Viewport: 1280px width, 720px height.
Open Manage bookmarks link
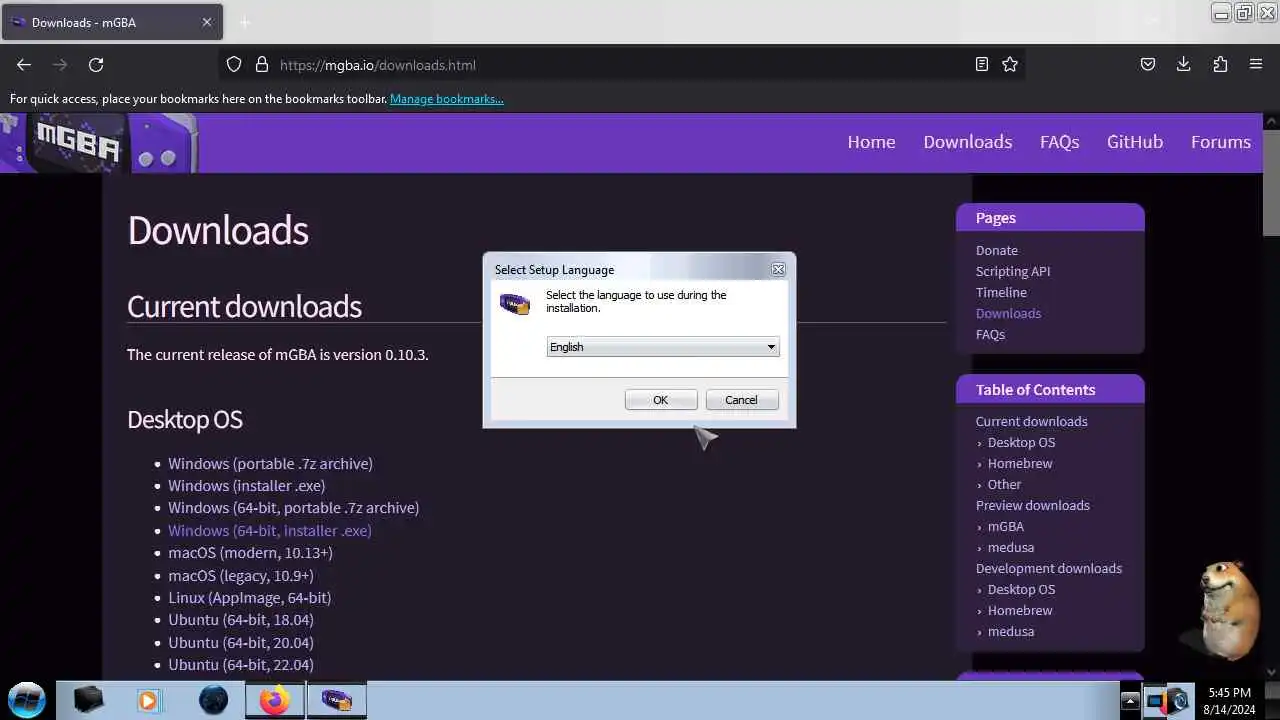pyautogui.click(x=446, y=99)
